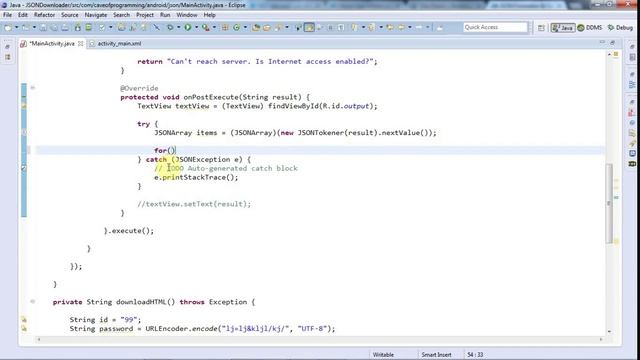Open the Window menu

tap(187, 15)
